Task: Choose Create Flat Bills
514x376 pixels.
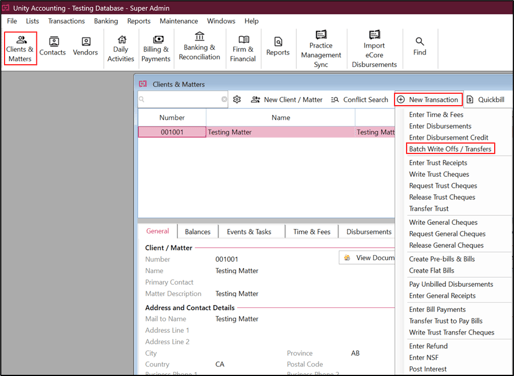Action: [431, 270]
